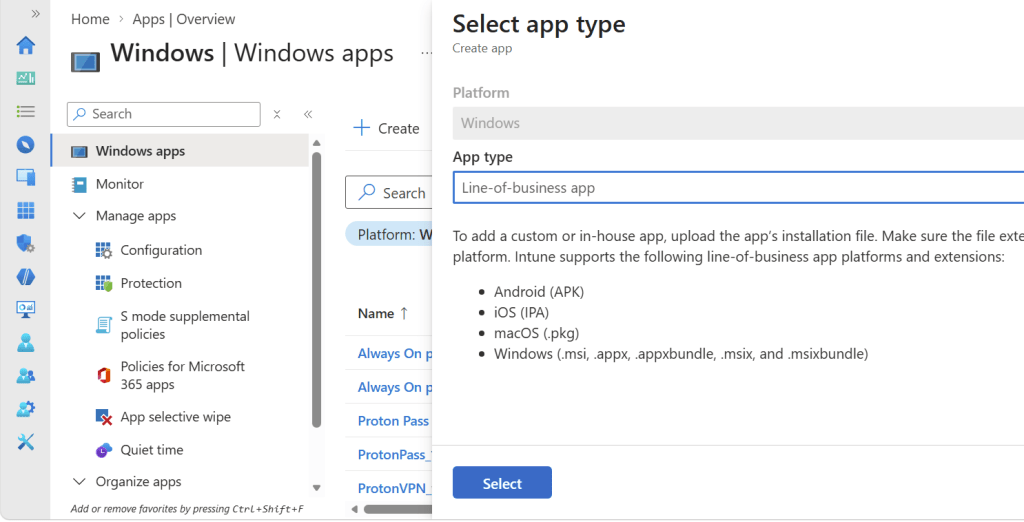
Task: Go to Apps | Overview breadcrumb
Action: point(184,20)
